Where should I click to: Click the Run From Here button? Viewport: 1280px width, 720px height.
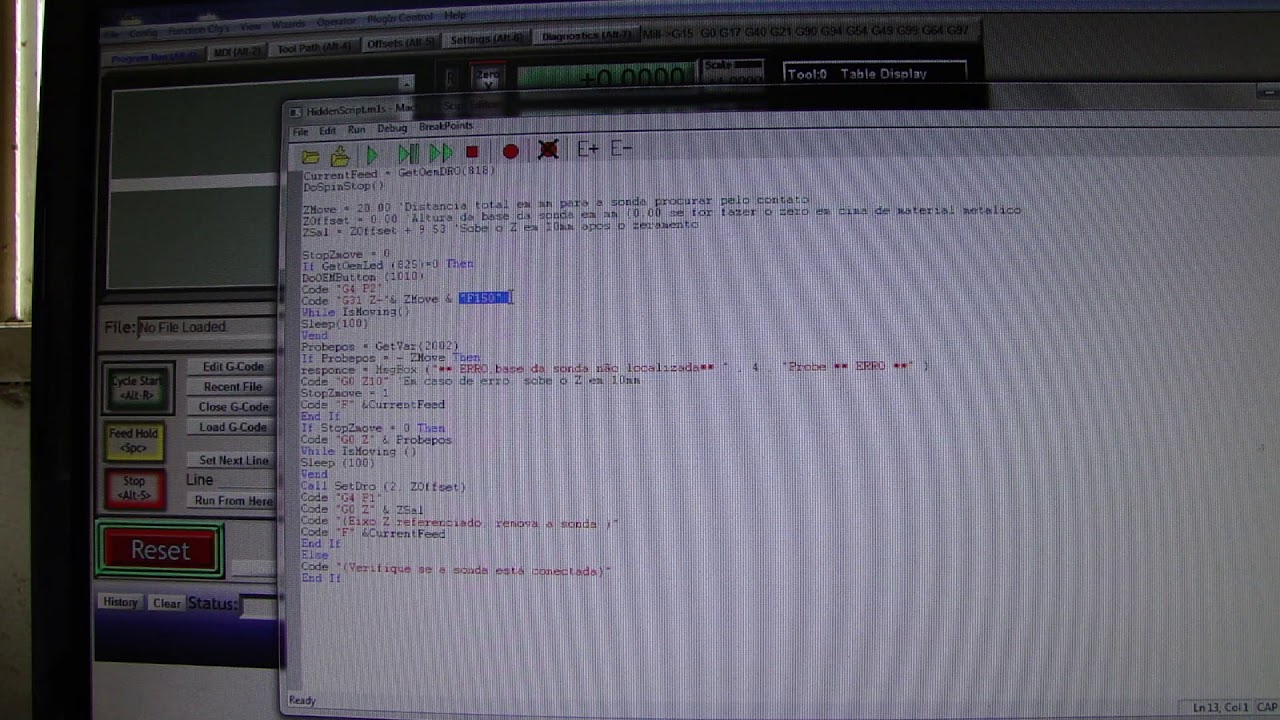point(233,500)
